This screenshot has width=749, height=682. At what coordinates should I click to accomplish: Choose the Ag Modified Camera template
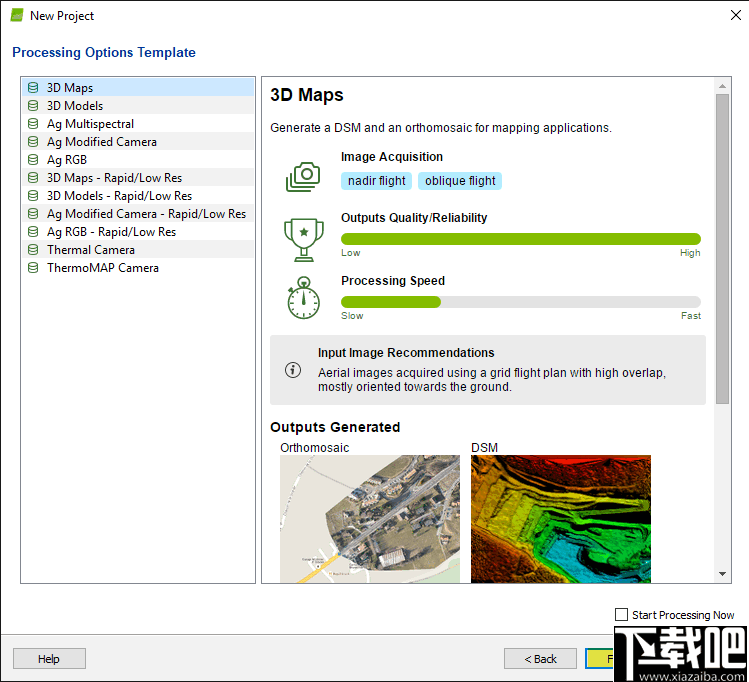click(138, 142)
